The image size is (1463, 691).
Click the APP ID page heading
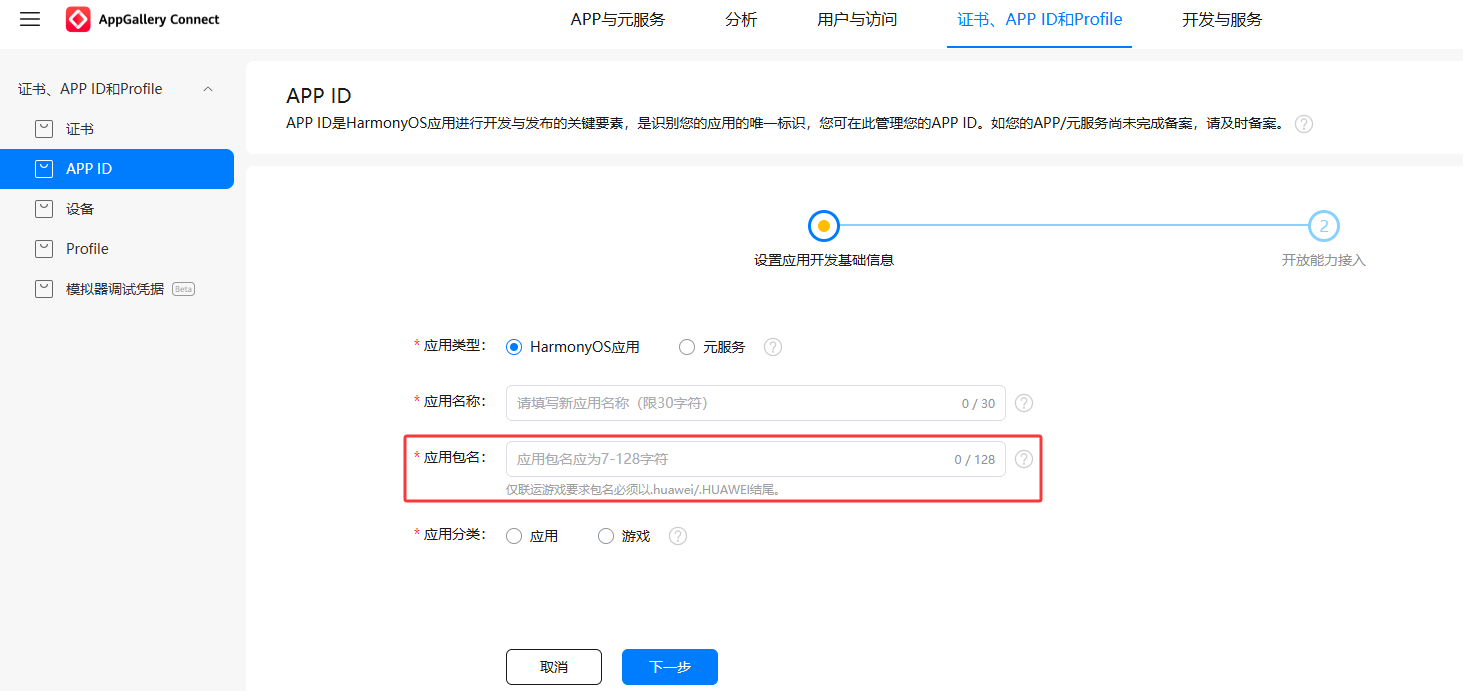point(319,96)
